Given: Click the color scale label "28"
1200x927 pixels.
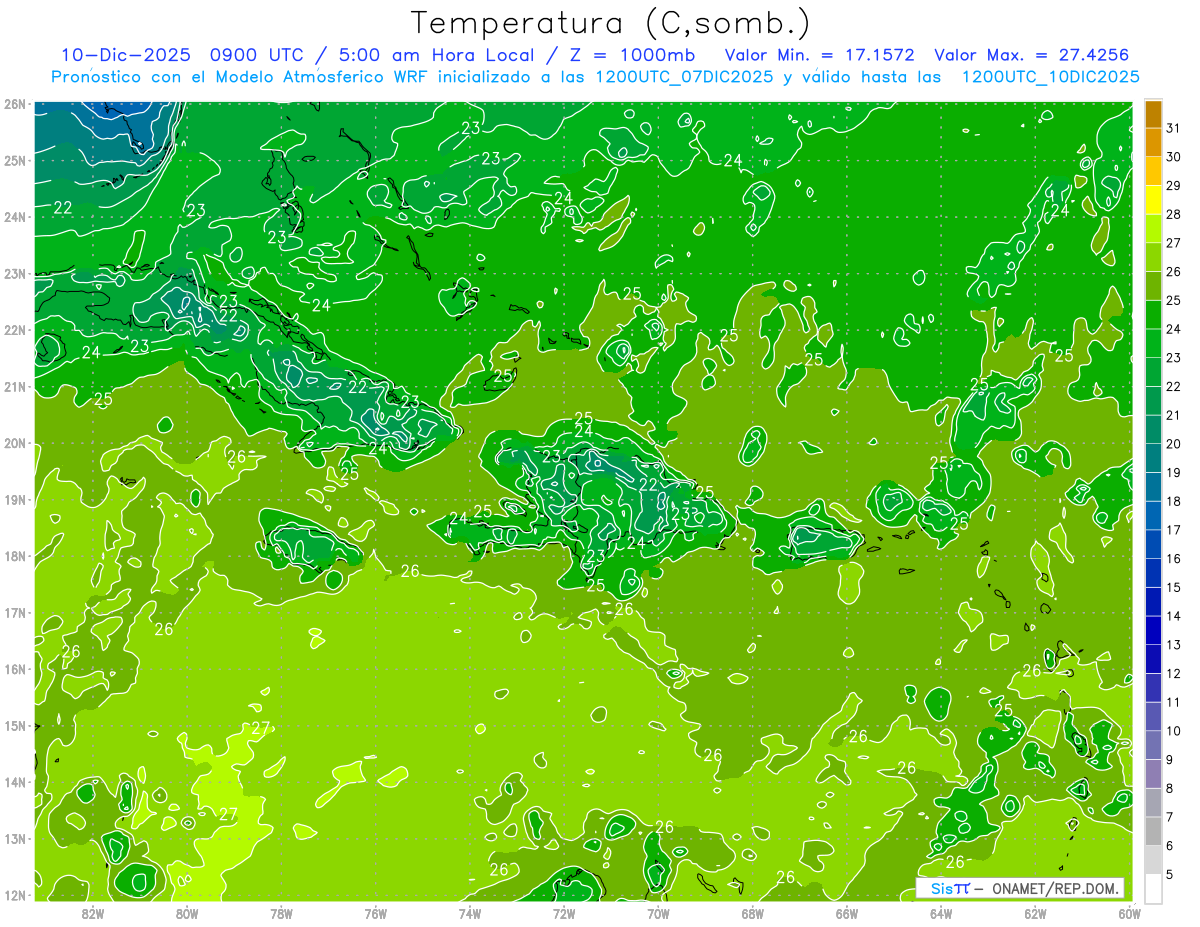Looking at the screenshot, I should pos(1174,214).
